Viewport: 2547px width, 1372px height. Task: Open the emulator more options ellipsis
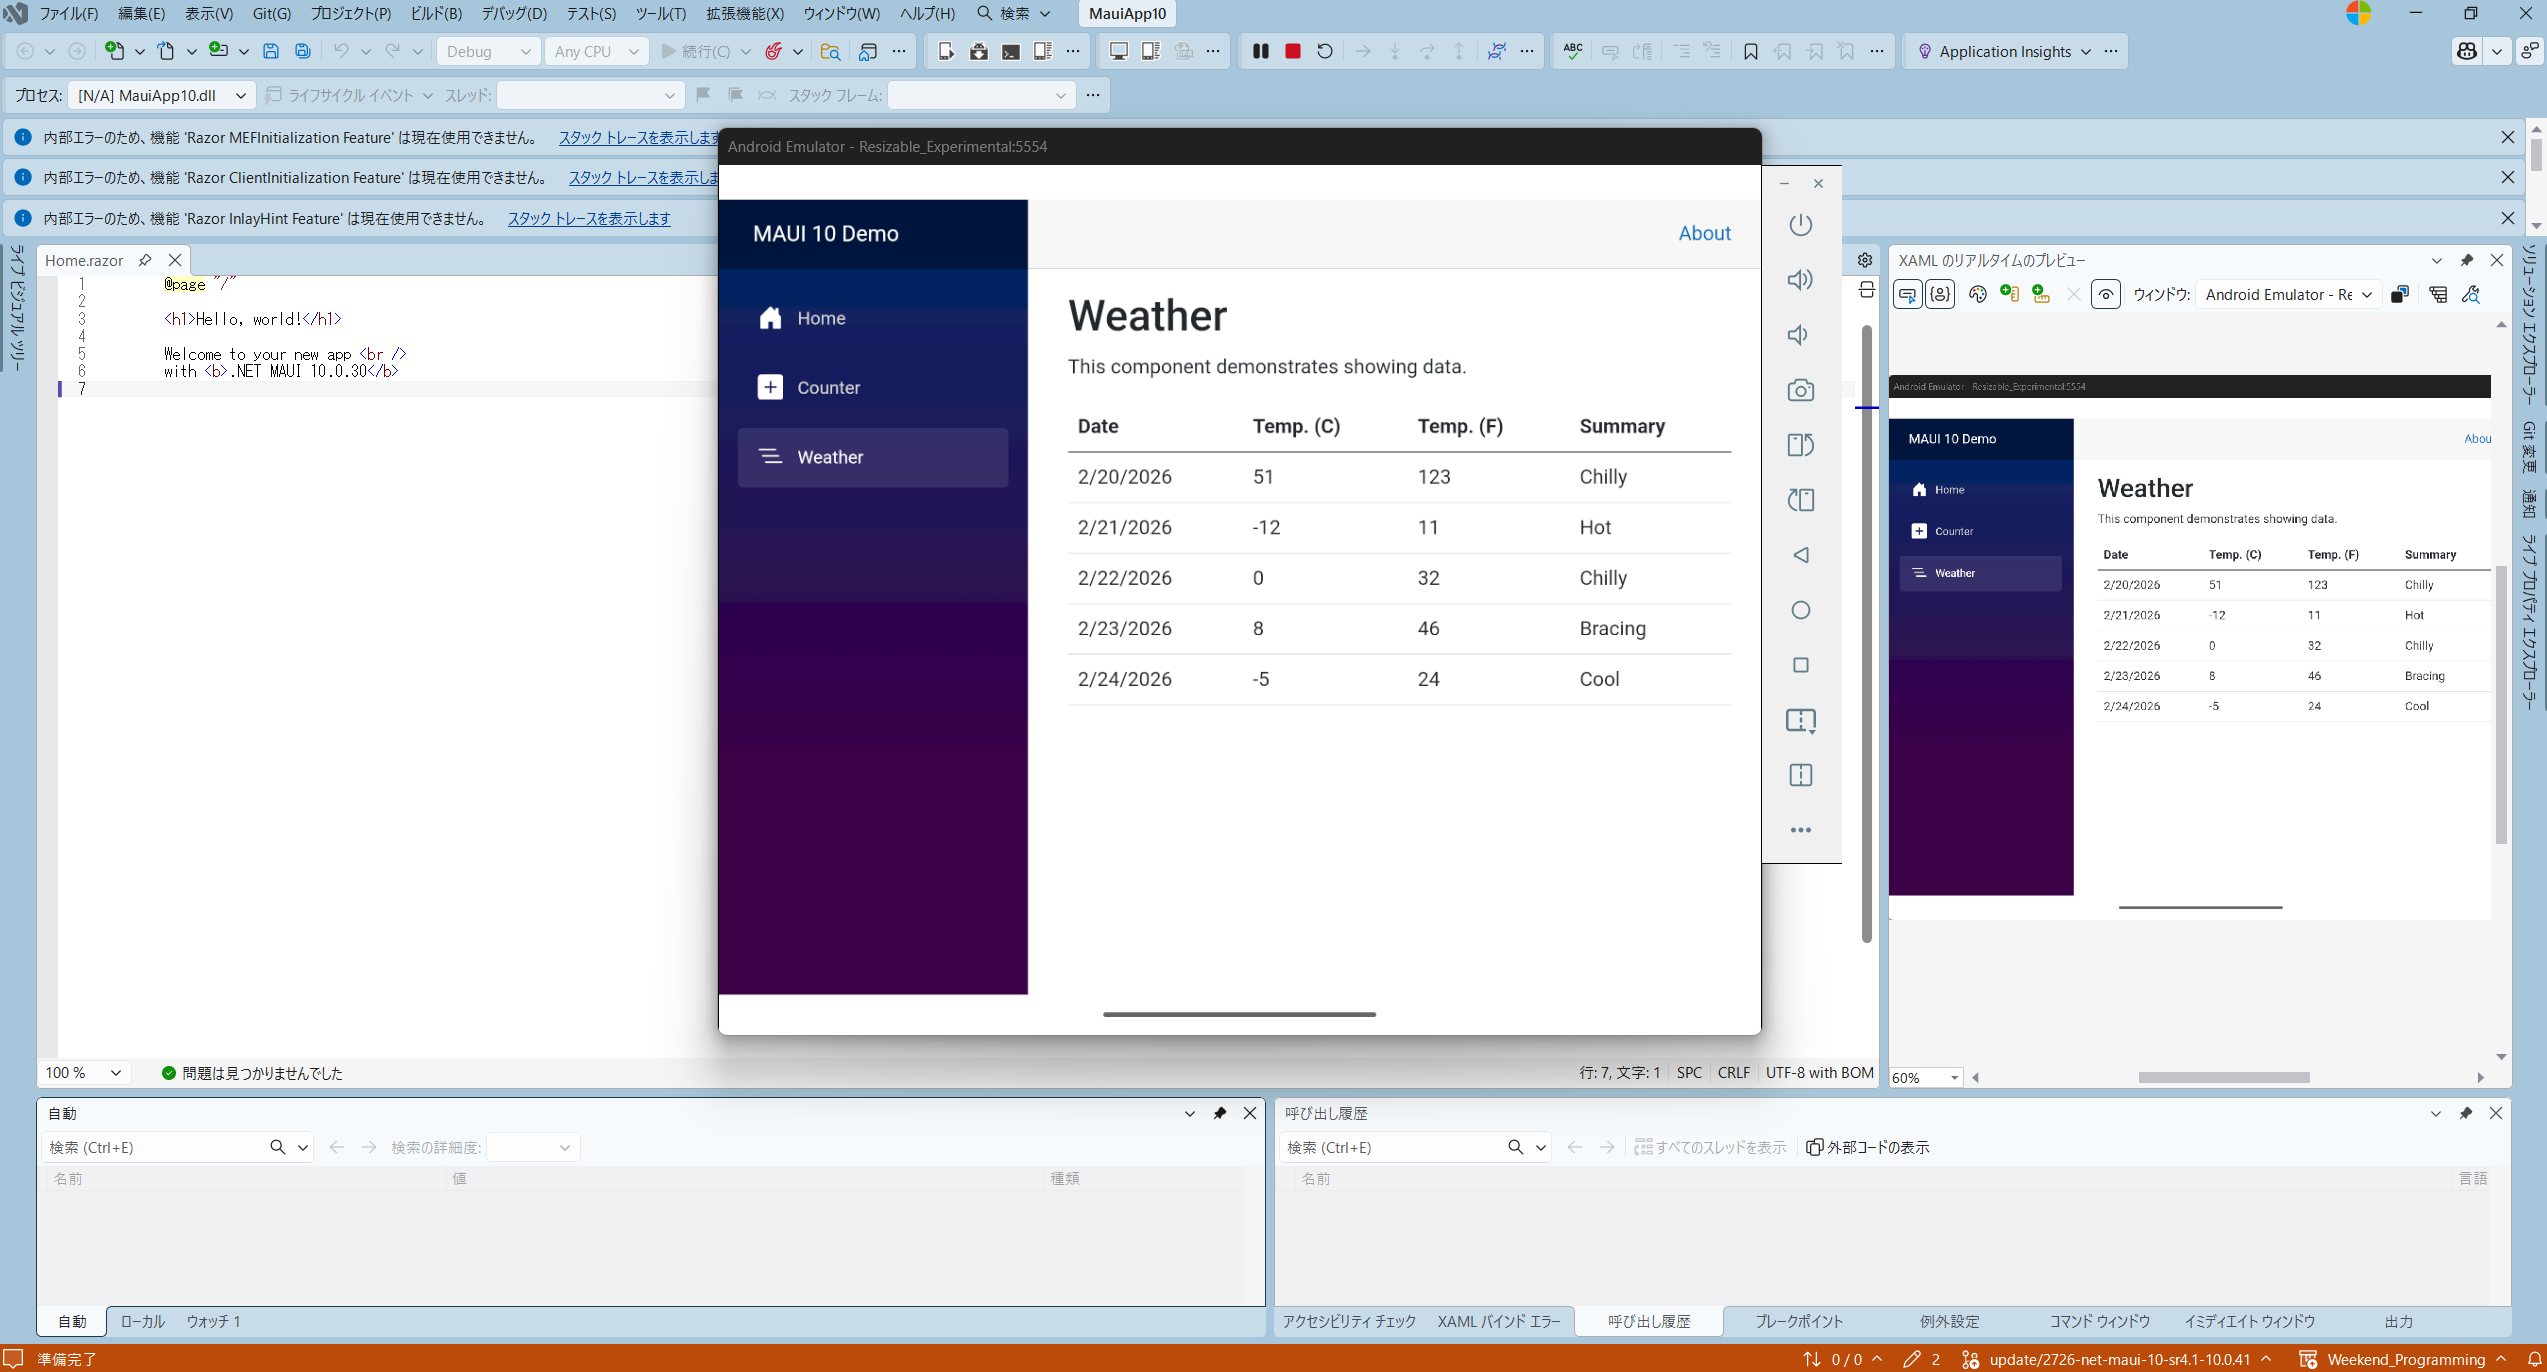pos(1800,830)
